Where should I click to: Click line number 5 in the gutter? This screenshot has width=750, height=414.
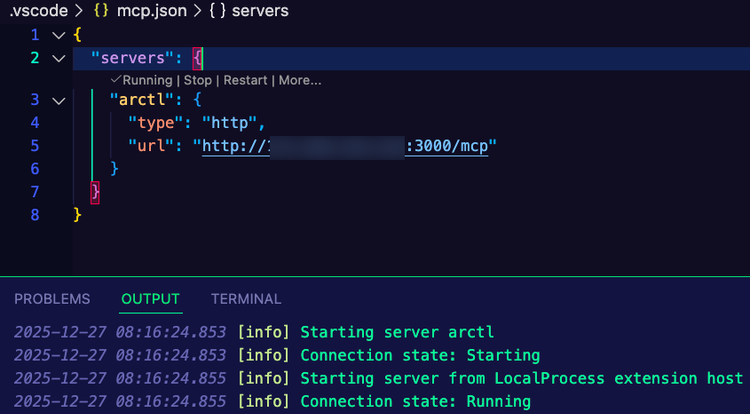35,146
